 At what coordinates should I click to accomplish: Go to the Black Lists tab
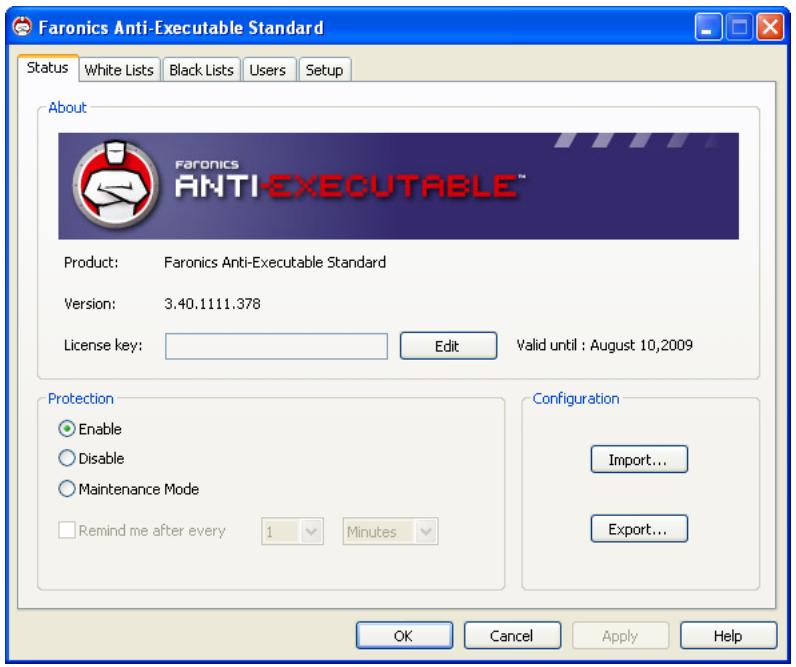(x=202, y=70)
